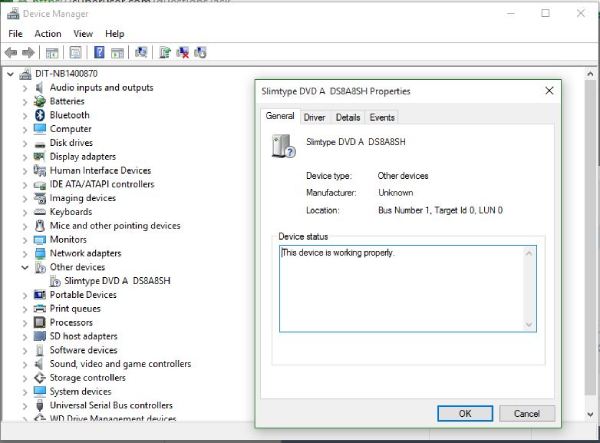Expand the Computer category

(x=25, y=130)
